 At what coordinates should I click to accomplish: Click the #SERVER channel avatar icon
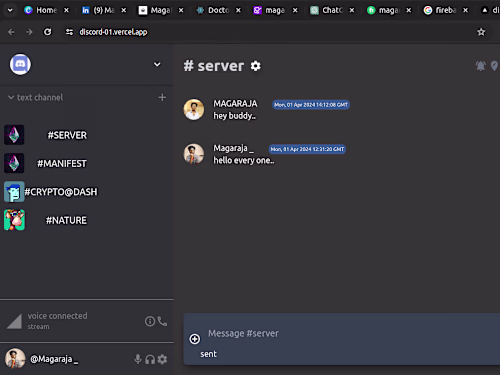(14, 135)
